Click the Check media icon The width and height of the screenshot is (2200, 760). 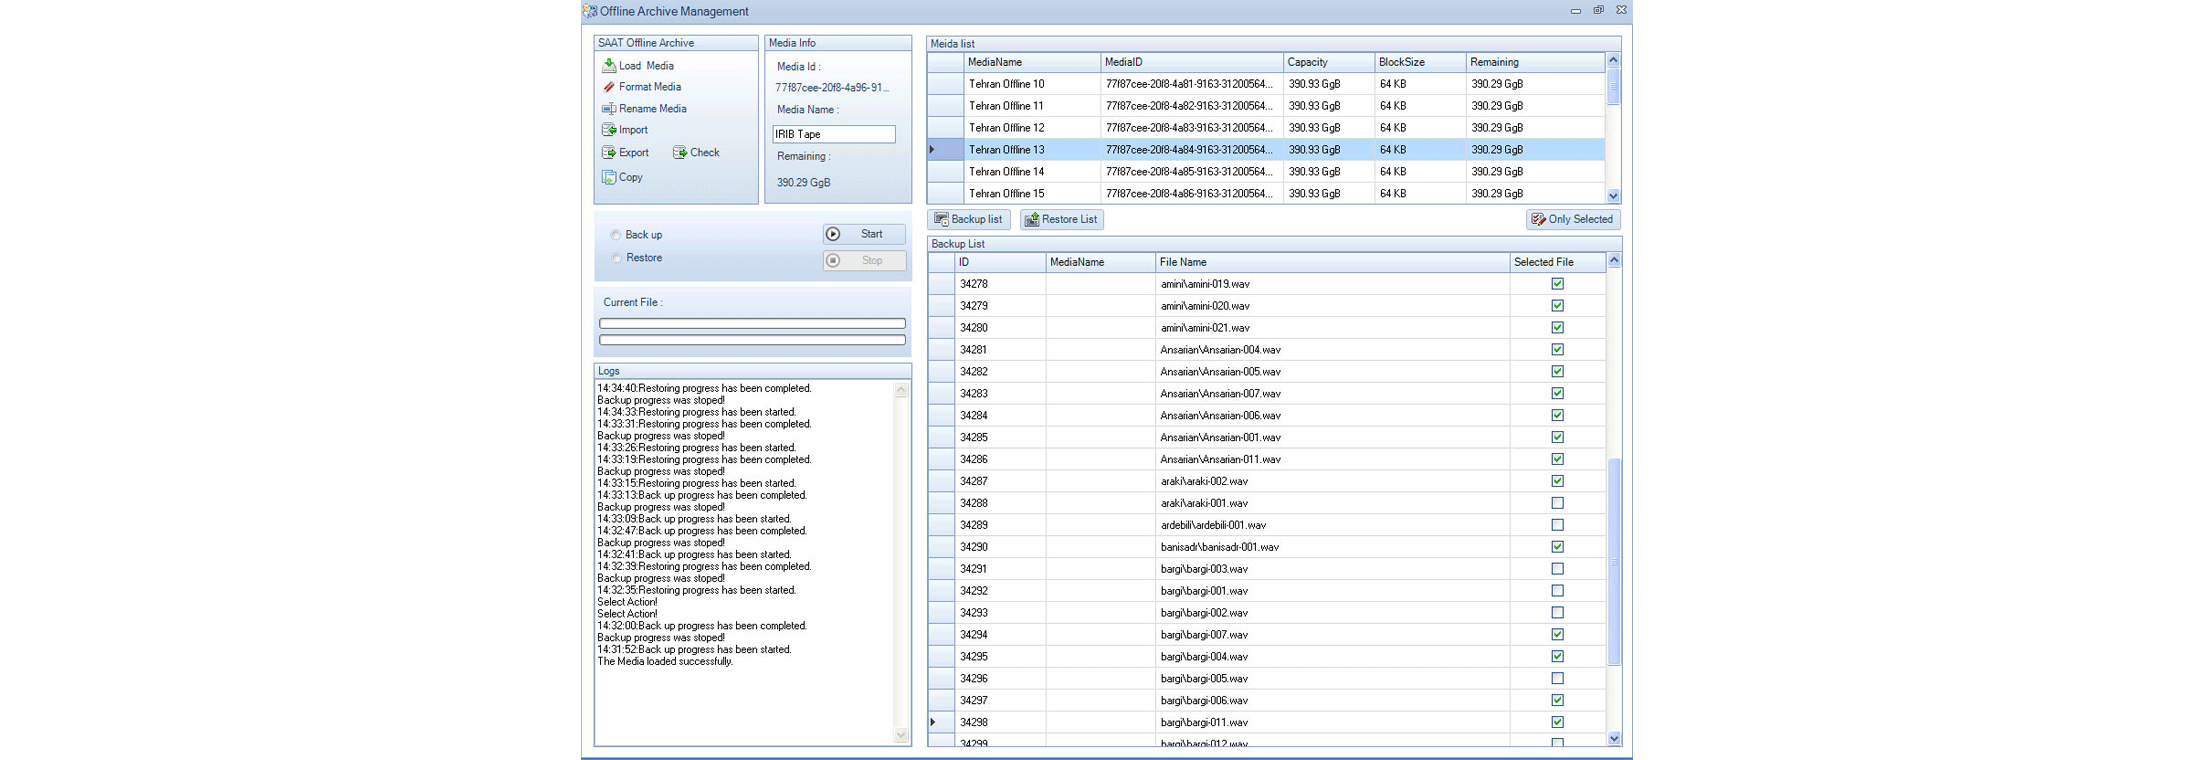[x=680, y=153]
